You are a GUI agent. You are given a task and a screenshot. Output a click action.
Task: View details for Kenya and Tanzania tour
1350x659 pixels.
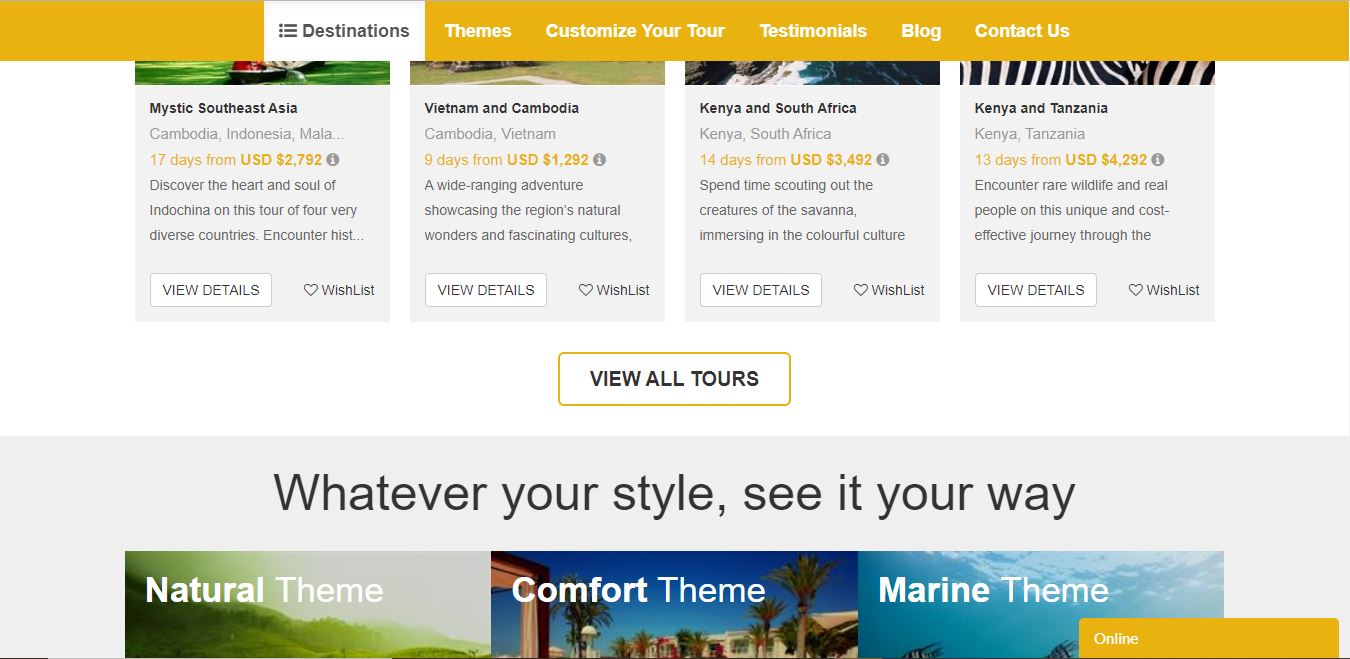(x=1035, y=290)
